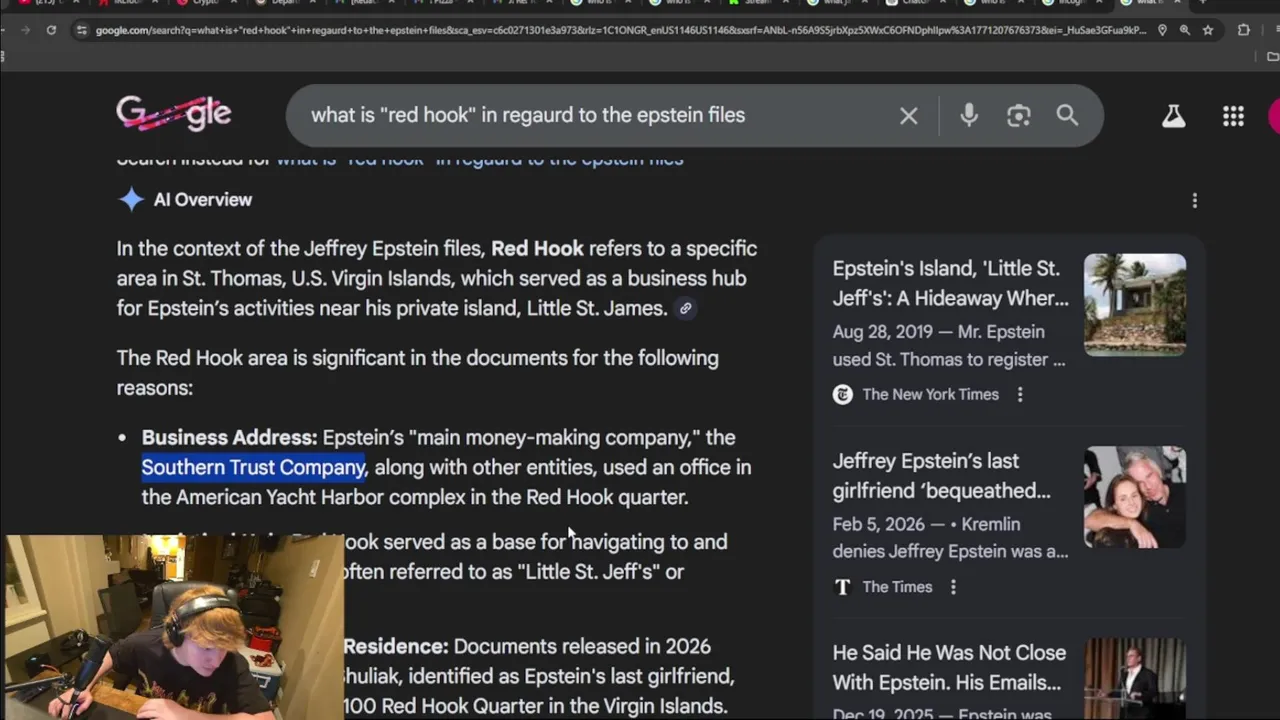The width and height of the screenshot is (1280, 720).
Task: Click the "Search instead for" original query link
Action: [x=480, y=160]
